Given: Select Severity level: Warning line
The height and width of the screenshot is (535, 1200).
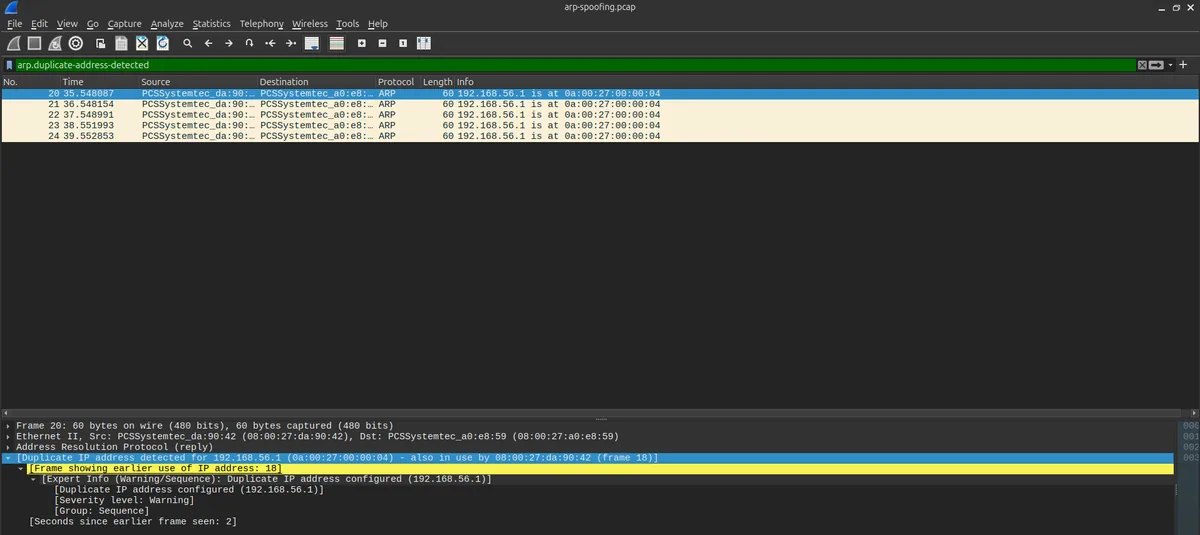Looking at the screenshot, I should 124,500.
